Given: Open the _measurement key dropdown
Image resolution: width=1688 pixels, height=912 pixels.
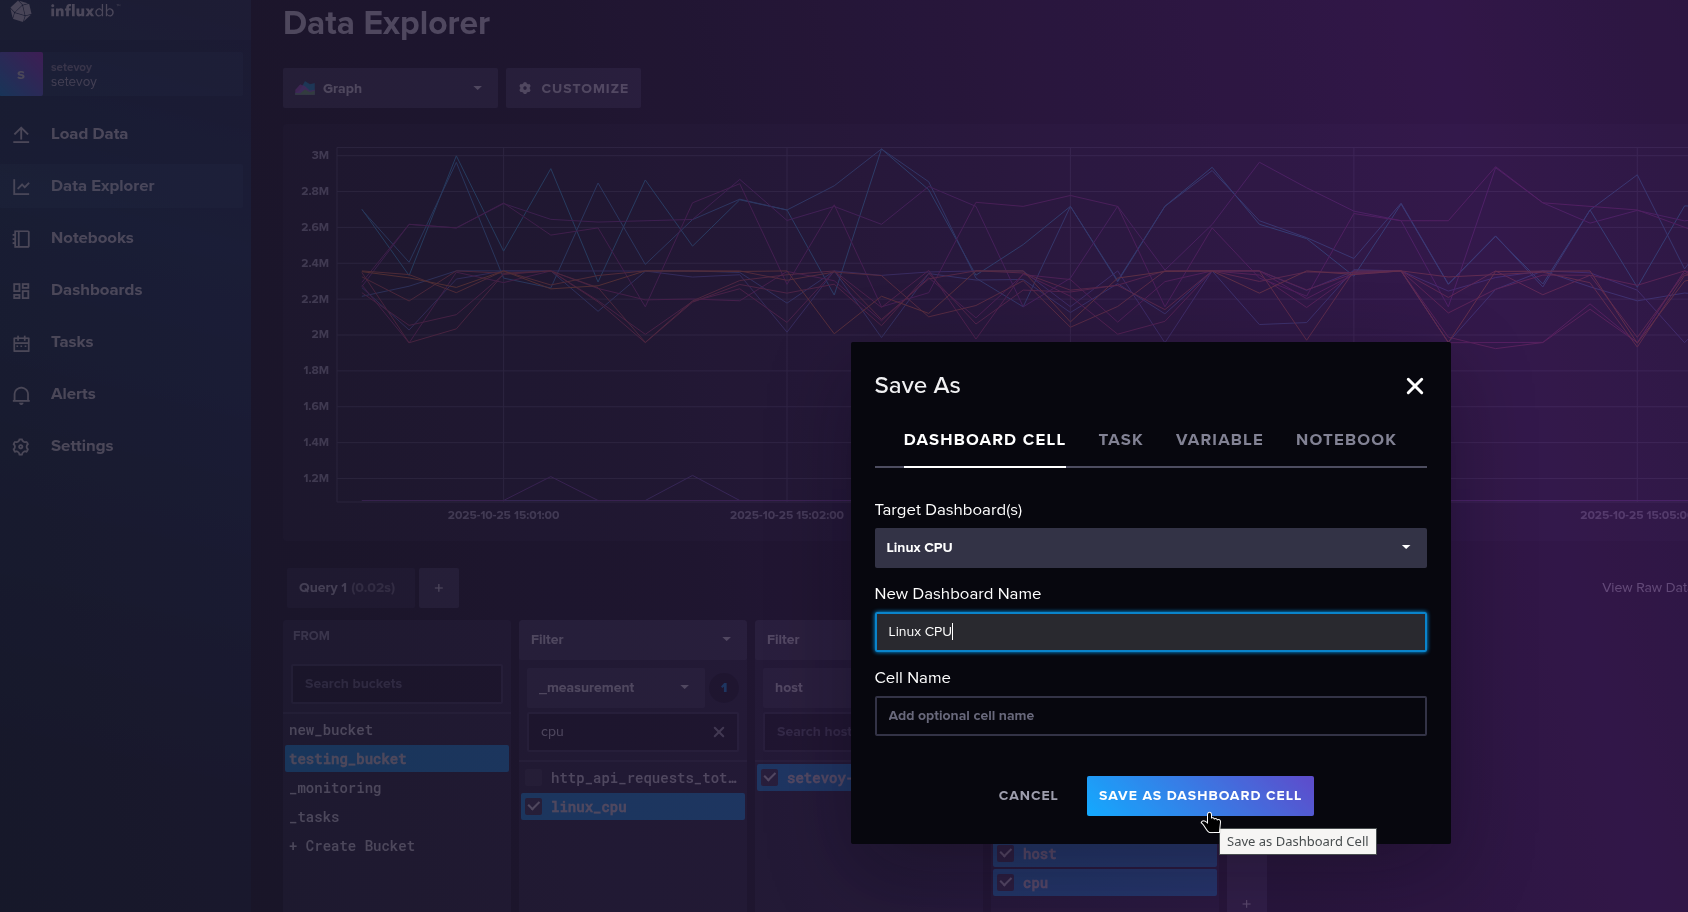Looking at the screenshot, I should coord(615,688).
